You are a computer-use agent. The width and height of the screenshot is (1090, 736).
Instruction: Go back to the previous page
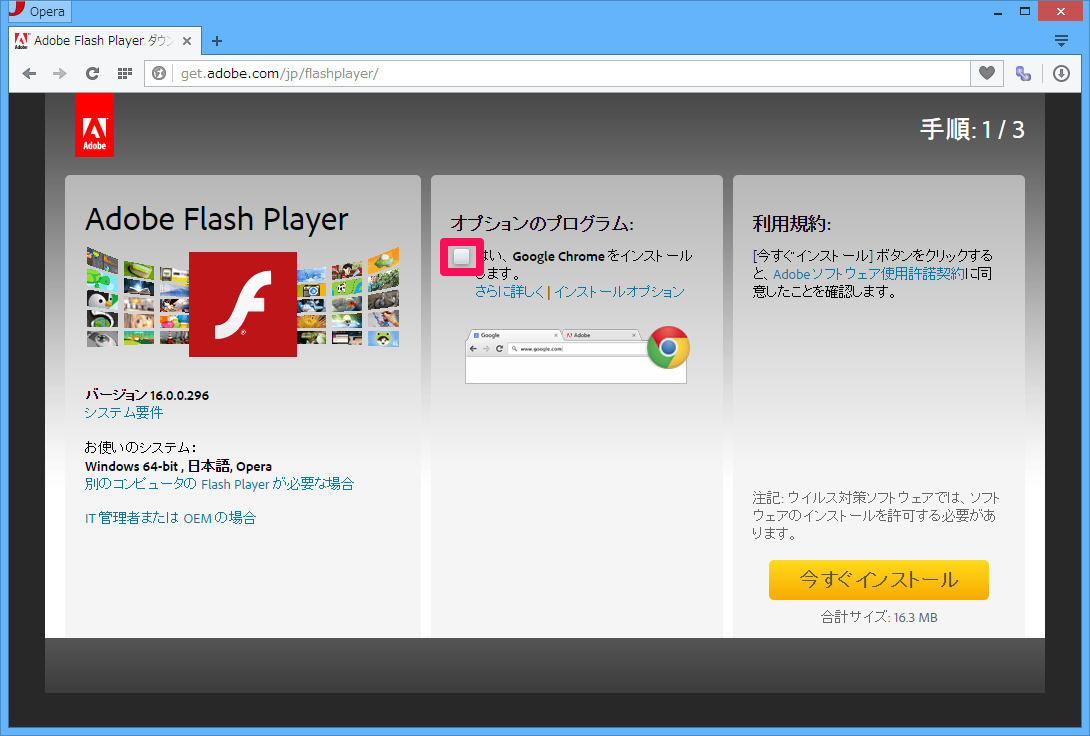(30, 73)
